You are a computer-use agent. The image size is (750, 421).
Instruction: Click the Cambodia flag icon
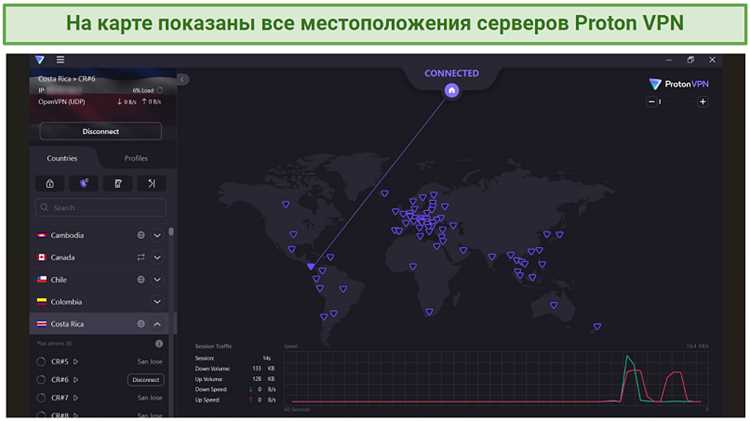(x=42, y=235)
